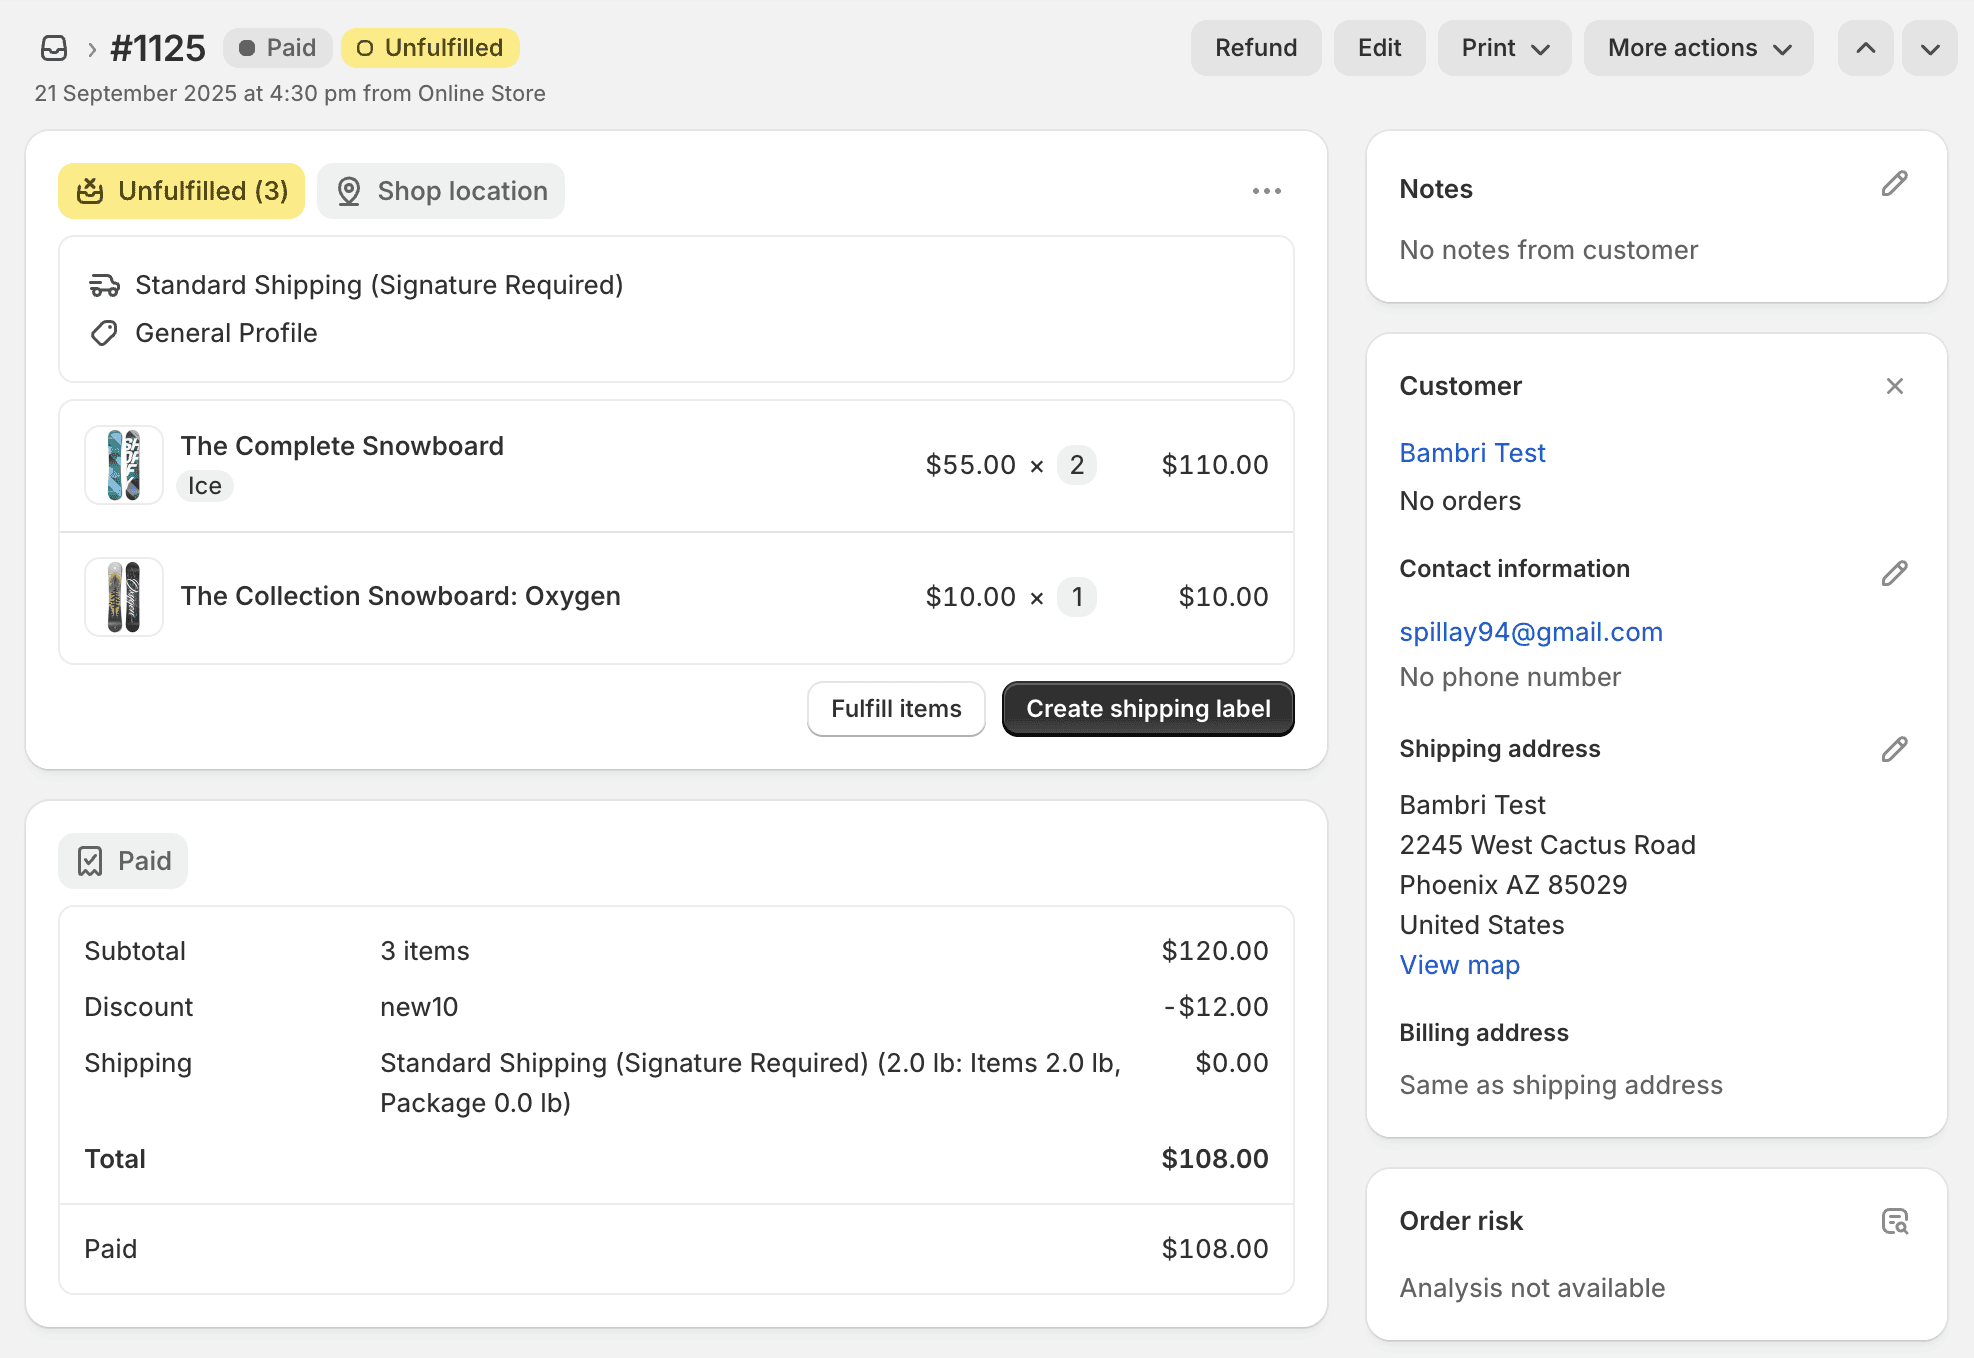
Task: Open fulfillment card three-dot menu
Action: coord(1267,191)
